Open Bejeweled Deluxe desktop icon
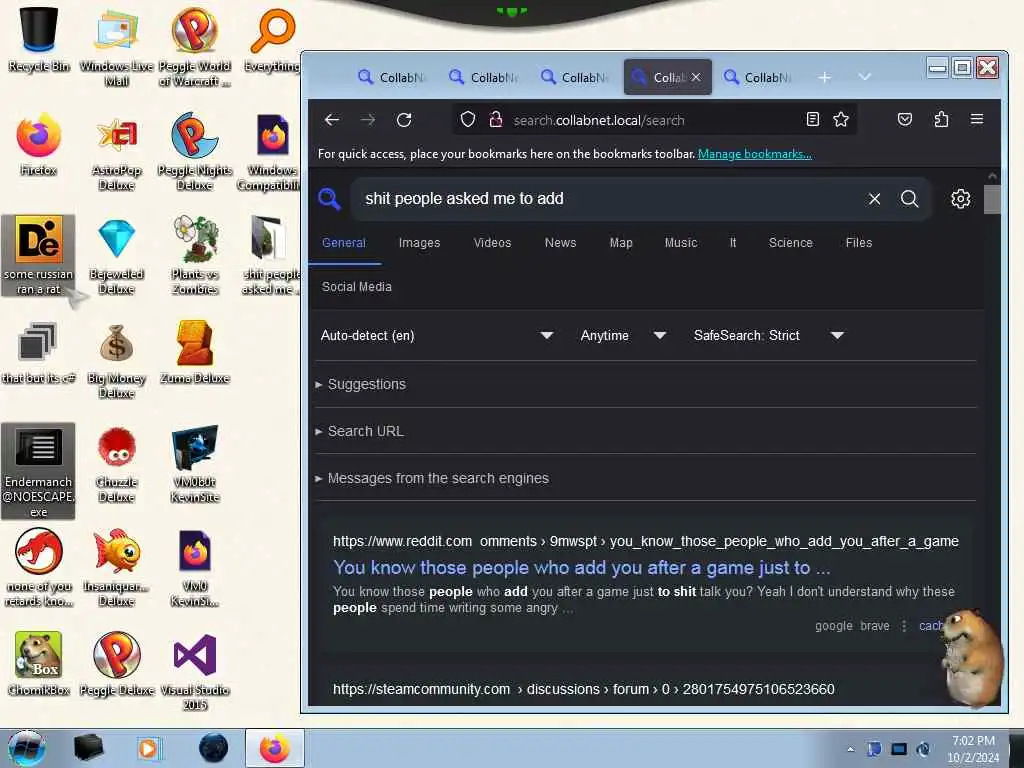Viewport: 1024px width, 768px height. point(116,256)
